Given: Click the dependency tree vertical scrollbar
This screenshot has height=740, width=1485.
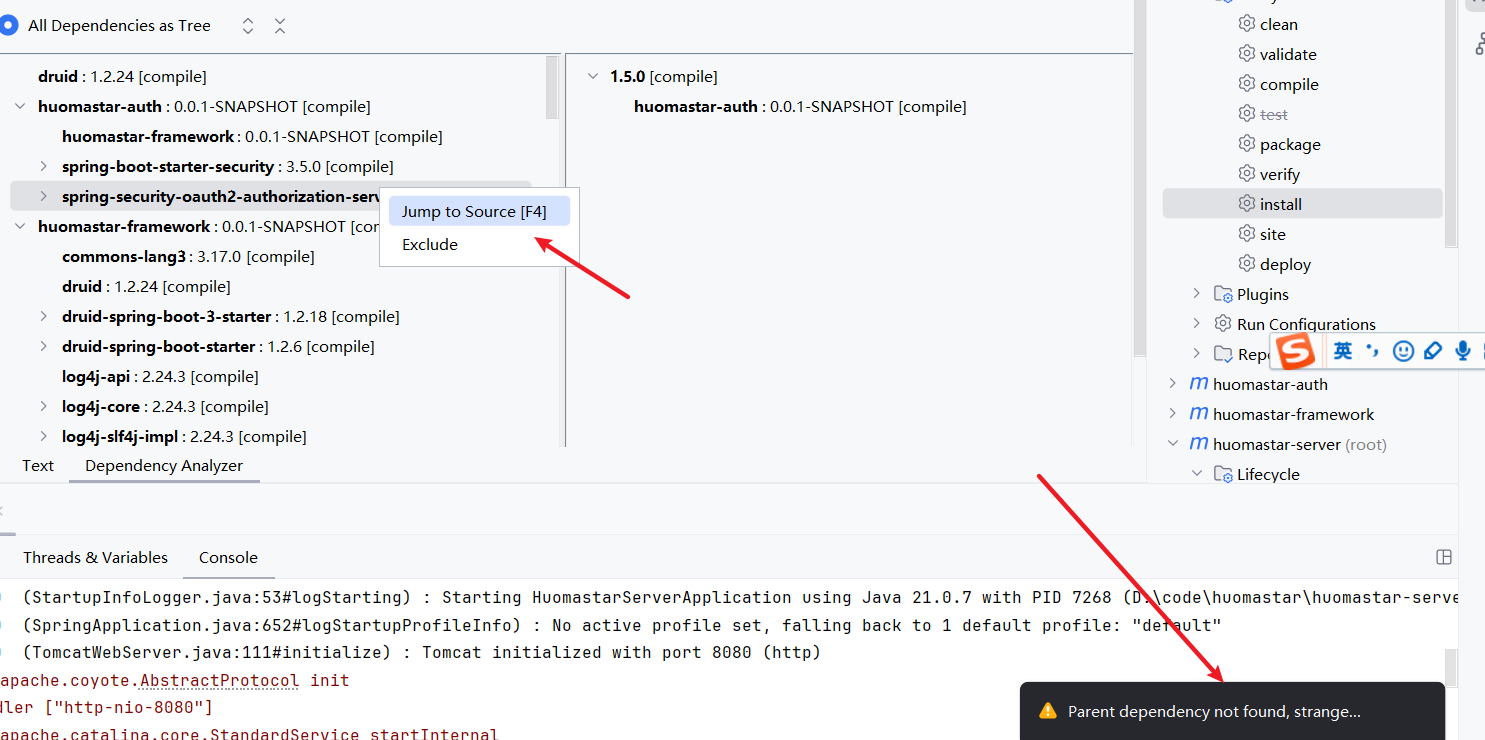Looking at the screenshot, I should pyautogui.click(x=552, y=88).
